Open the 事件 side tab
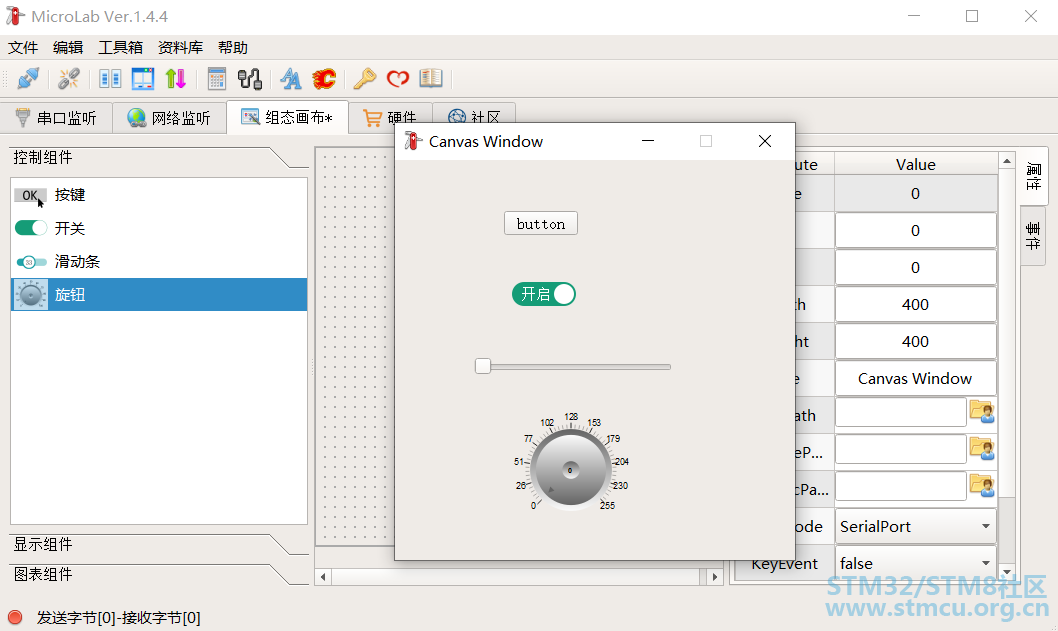 (1033, 236)
